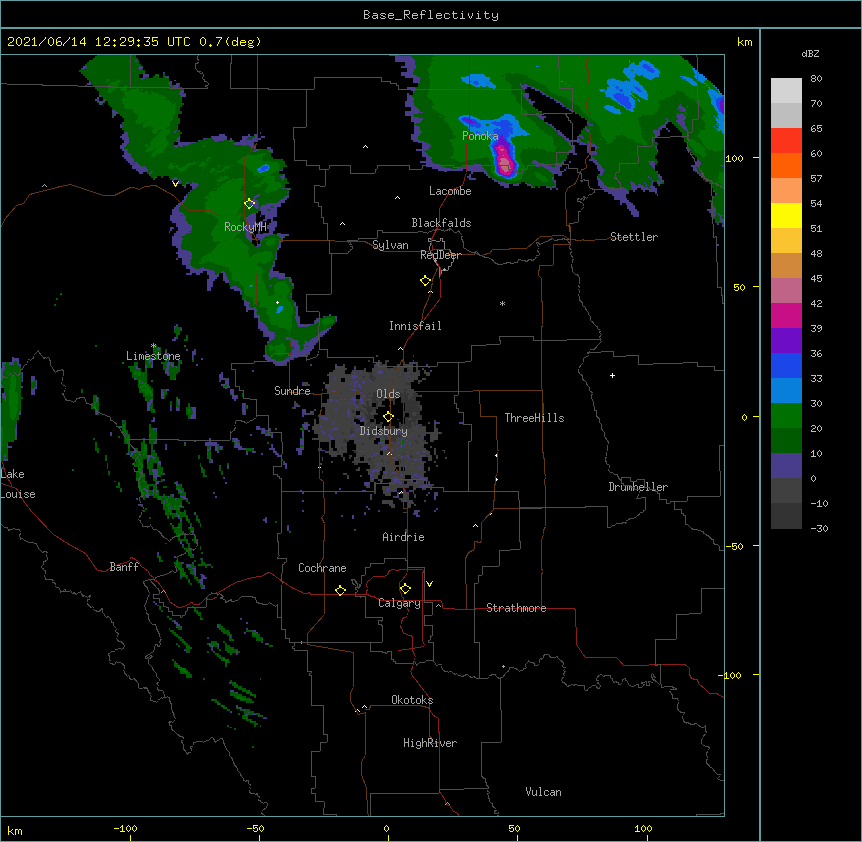Click the red 60-65 dBZ legend swatch
The width and height of the screenshot is (862, 842).
pyautogui.click(x=786, y=140)
